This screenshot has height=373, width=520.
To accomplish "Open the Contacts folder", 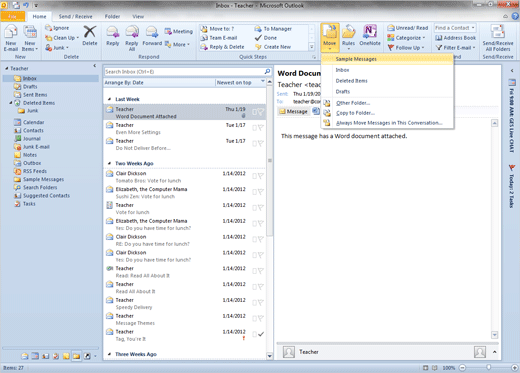I will pos(29,130).
